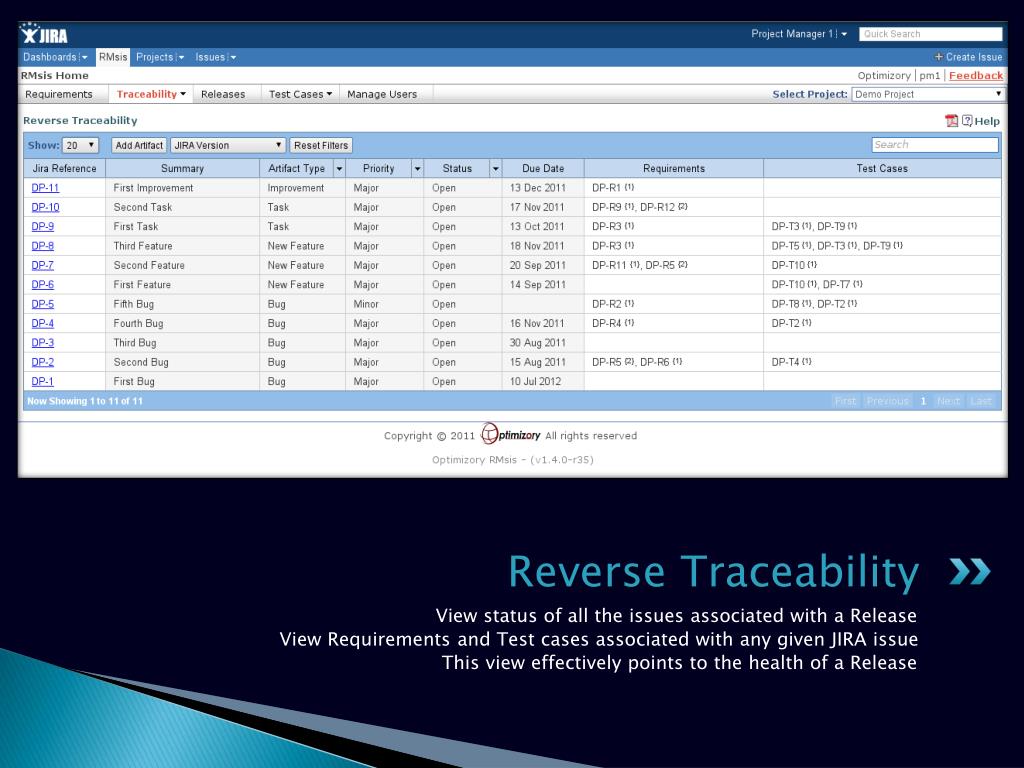This screenshot has height=768, width=1024.
Task: Click the Reset Filters button
Action: [x=321, y=145]
